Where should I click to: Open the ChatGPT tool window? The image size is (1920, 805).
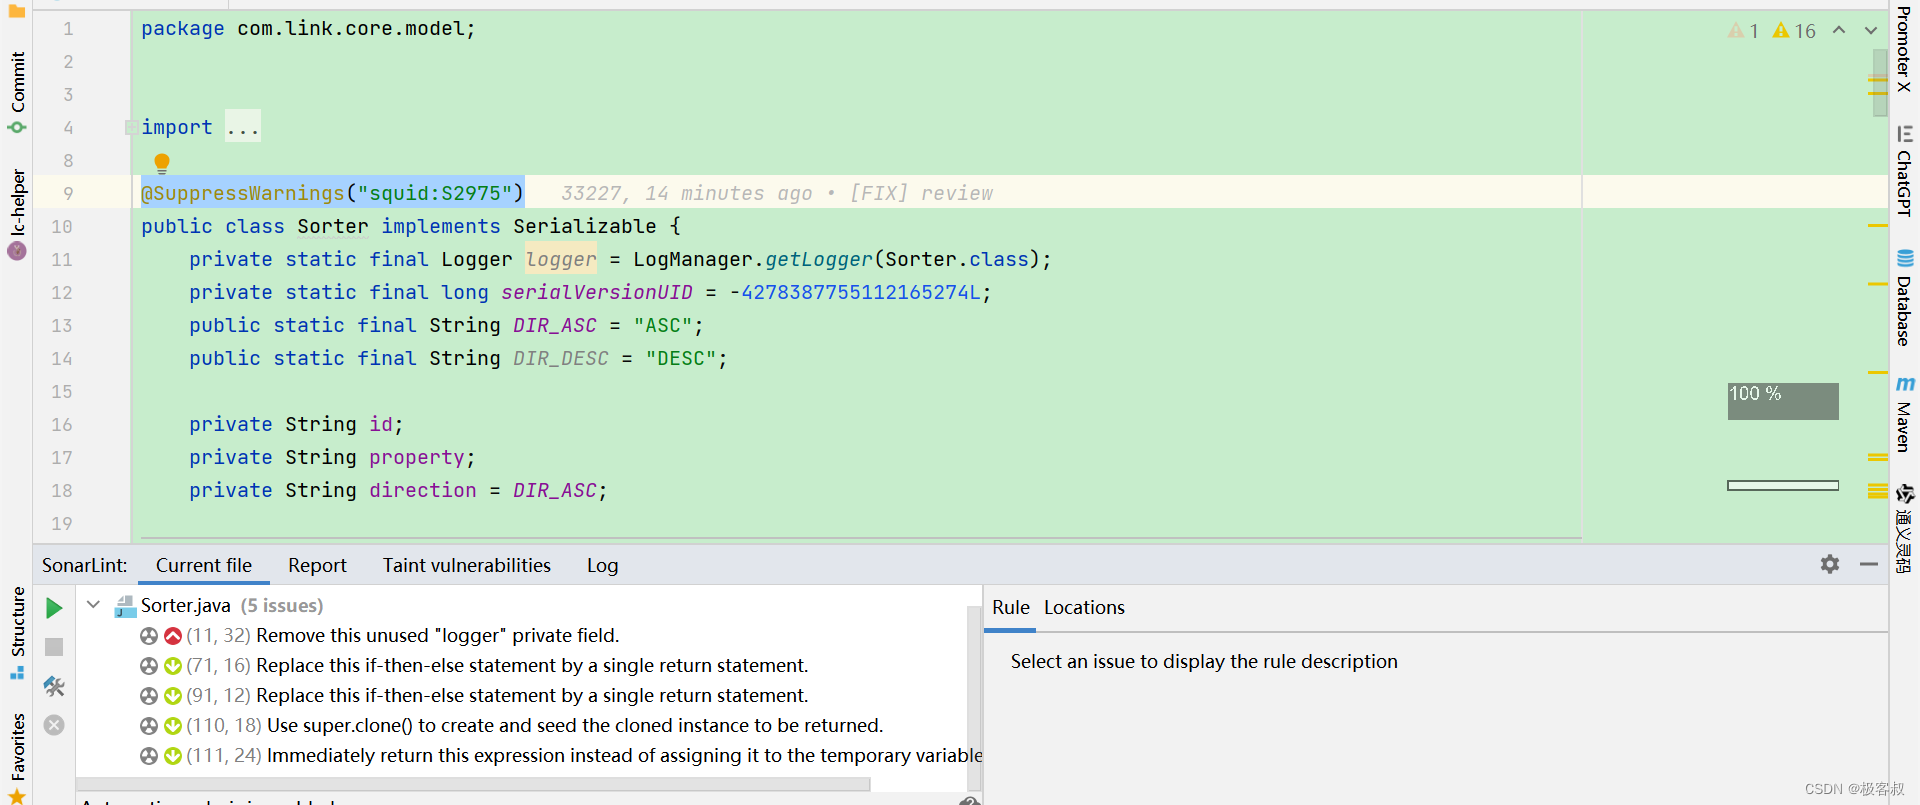click(x=1904, y=170)
